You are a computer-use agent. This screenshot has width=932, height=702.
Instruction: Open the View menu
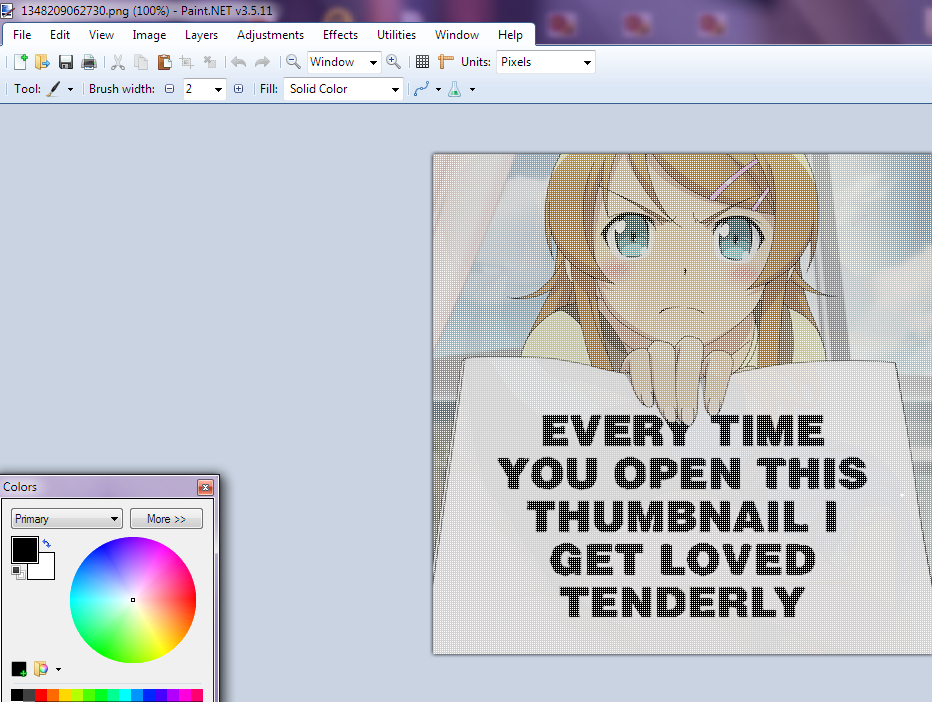click(x=101, y=35)
